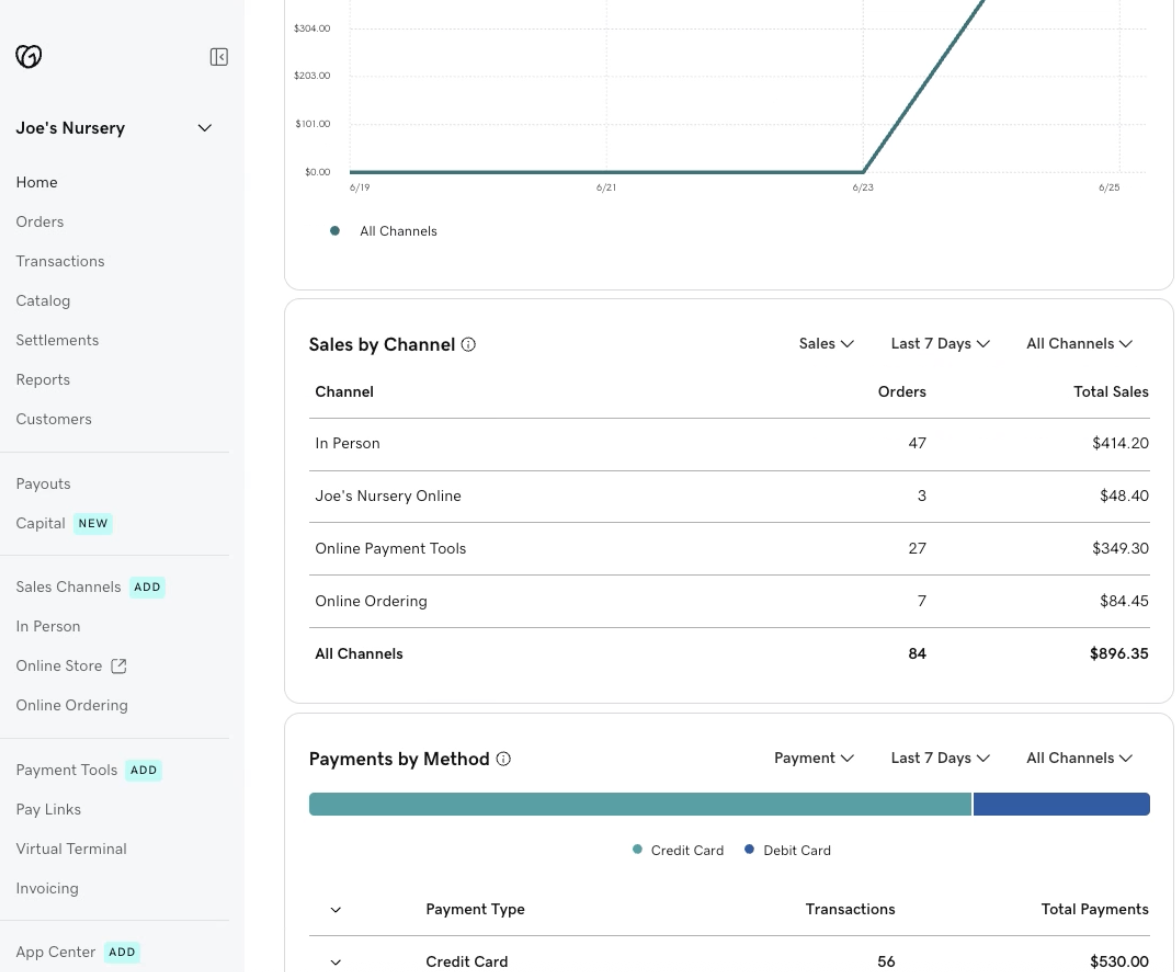
Task: Open All Channels dropdown in Payments by Method
Action: tap(1079, 758)
